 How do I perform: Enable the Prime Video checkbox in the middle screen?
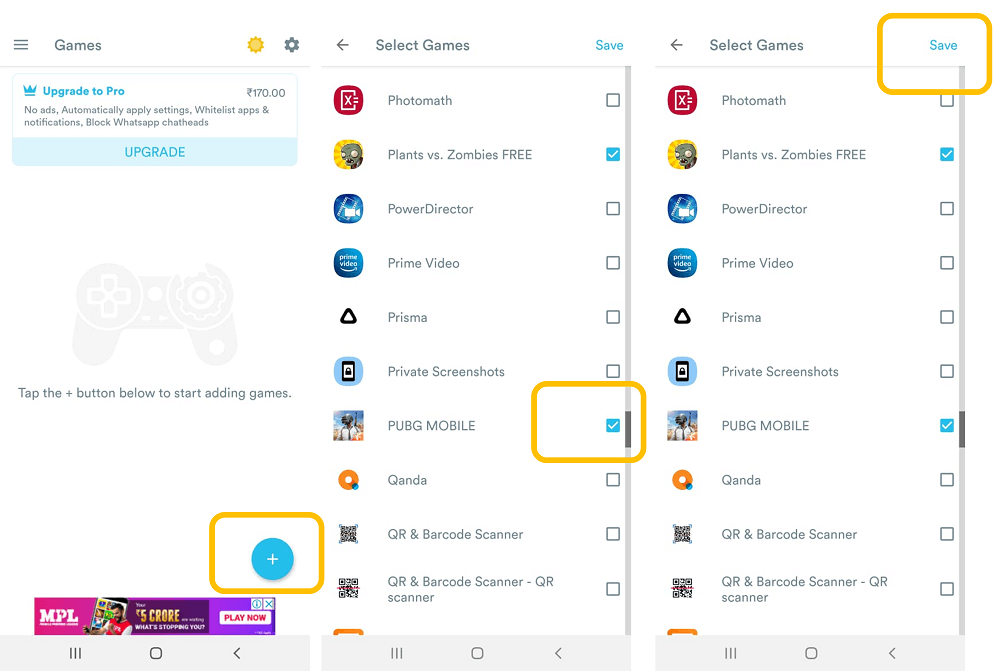(613, 263)
